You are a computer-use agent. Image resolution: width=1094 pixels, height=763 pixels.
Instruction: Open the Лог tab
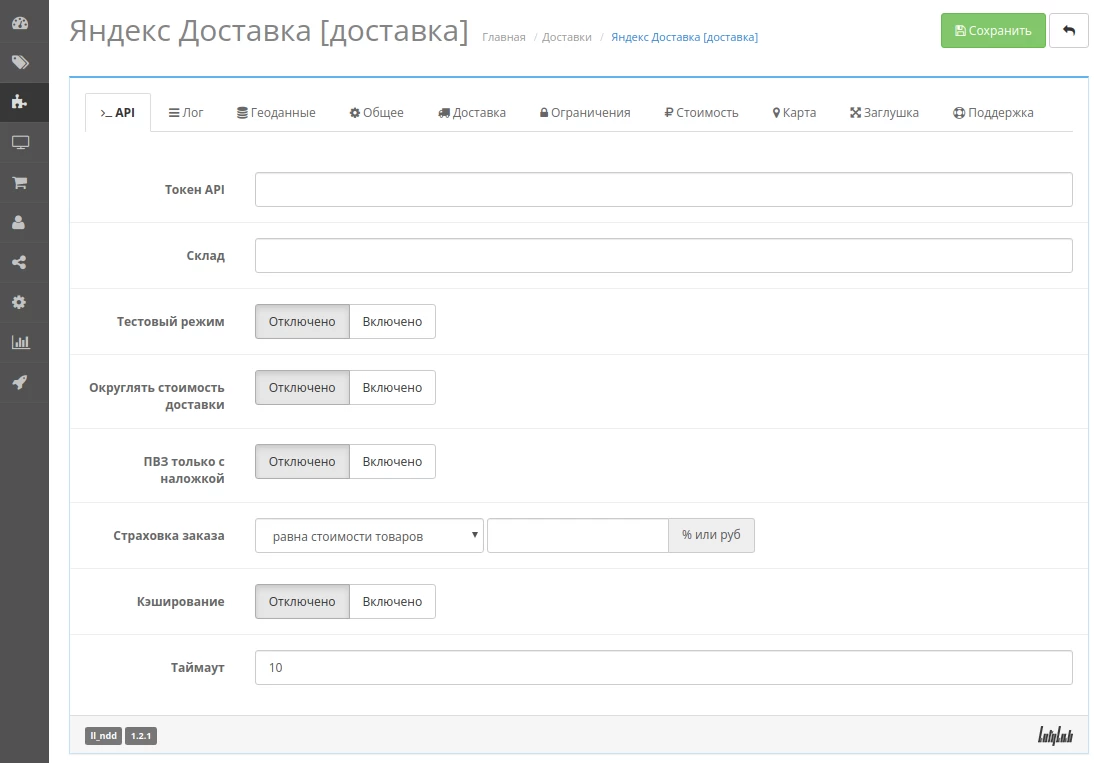[x=186, y=112]
